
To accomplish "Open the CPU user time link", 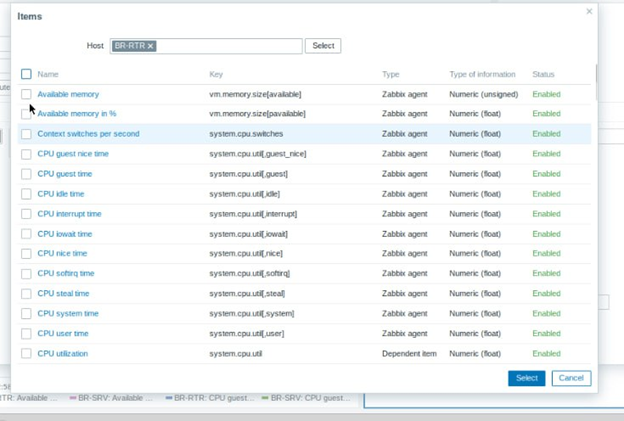I will tap(63, 334).
